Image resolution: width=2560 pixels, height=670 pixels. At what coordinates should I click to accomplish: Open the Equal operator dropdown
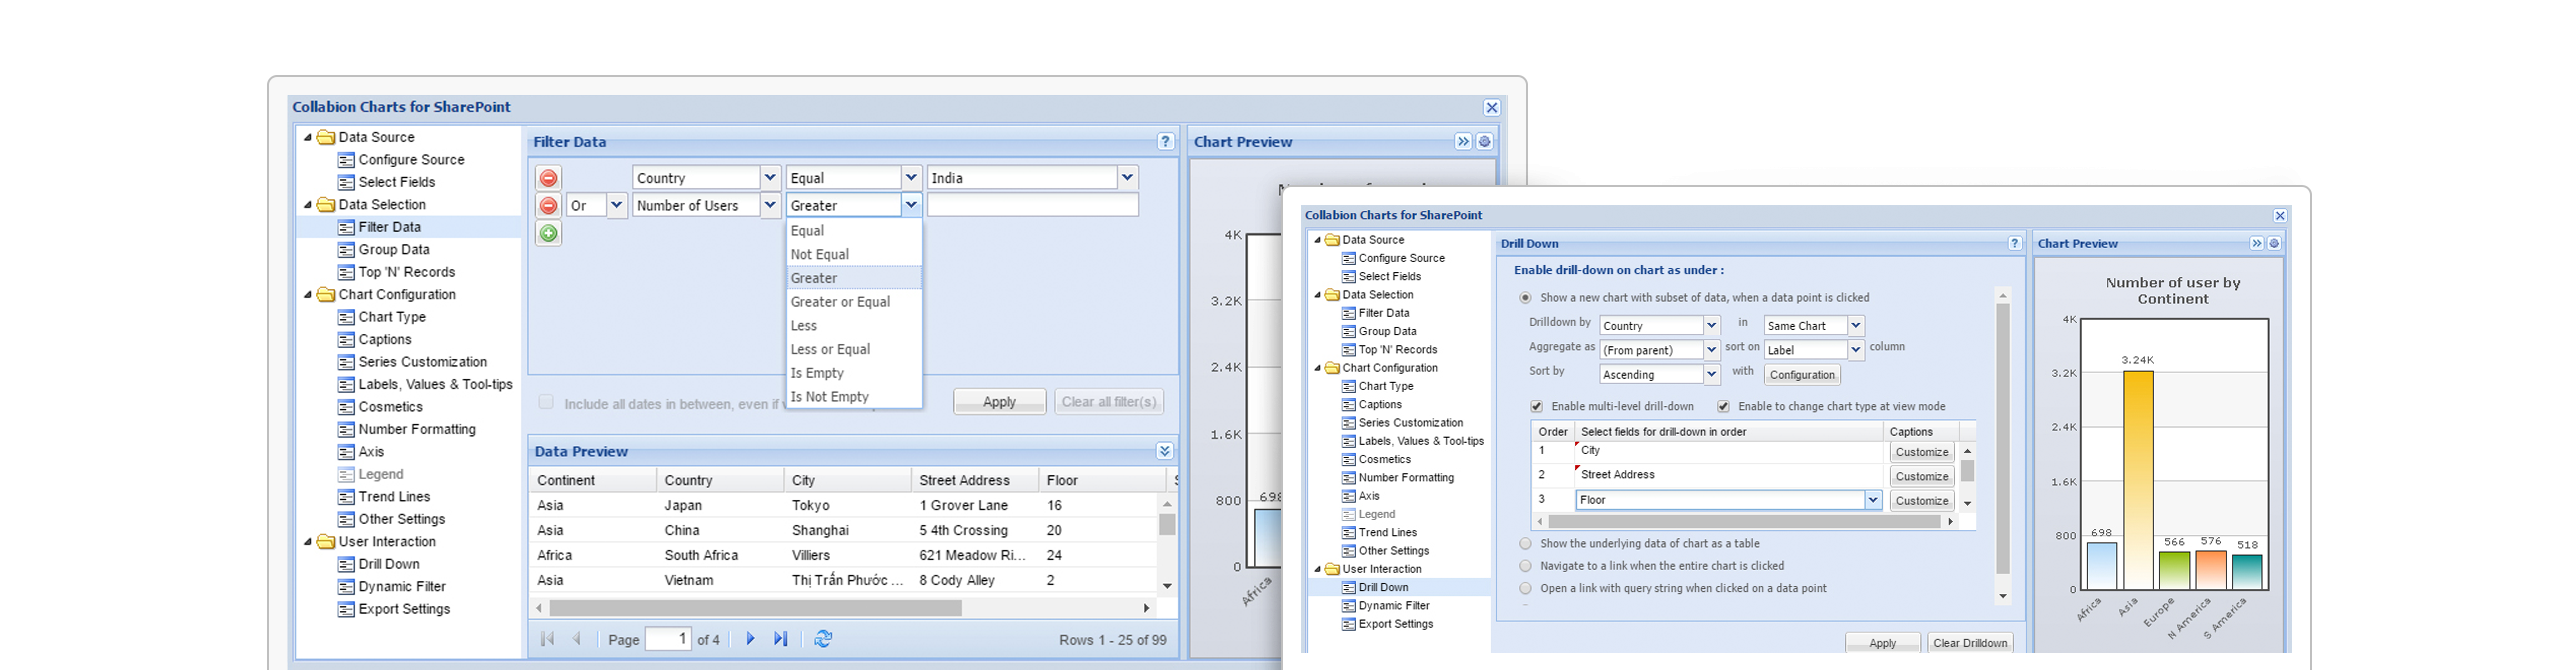(911, 178)
